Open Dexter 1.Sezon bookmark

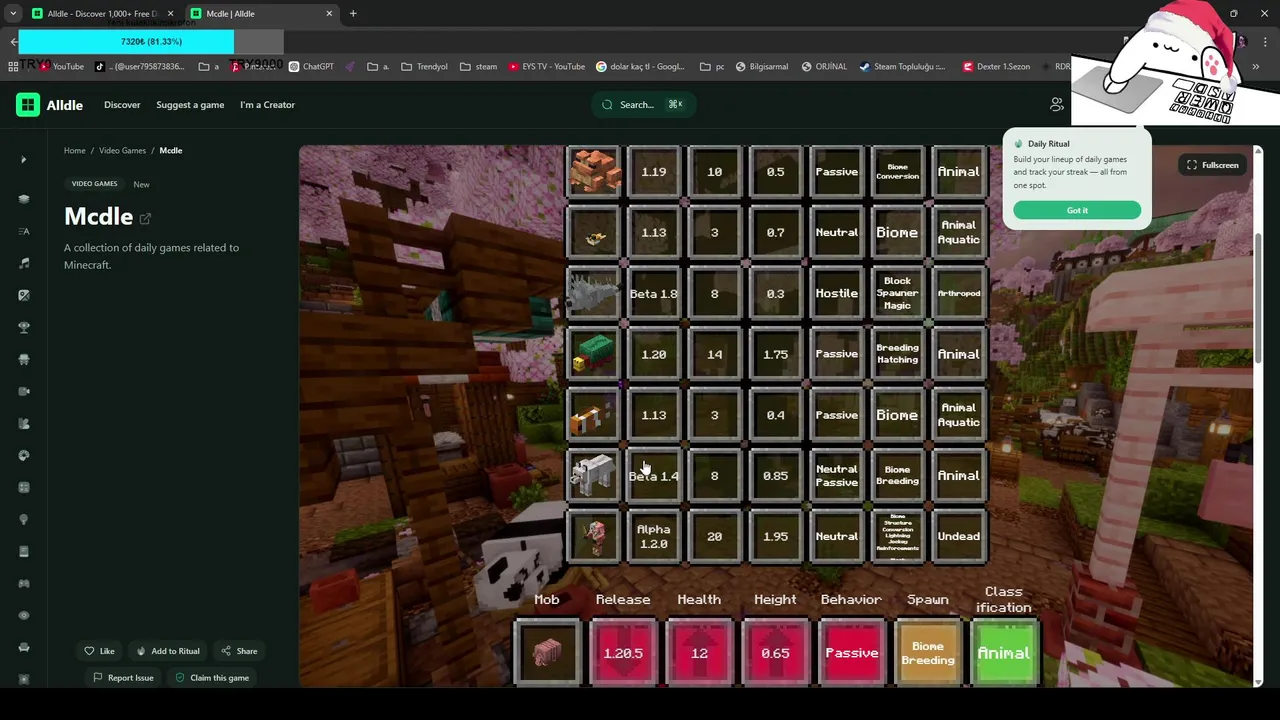[x=995, y=67]
